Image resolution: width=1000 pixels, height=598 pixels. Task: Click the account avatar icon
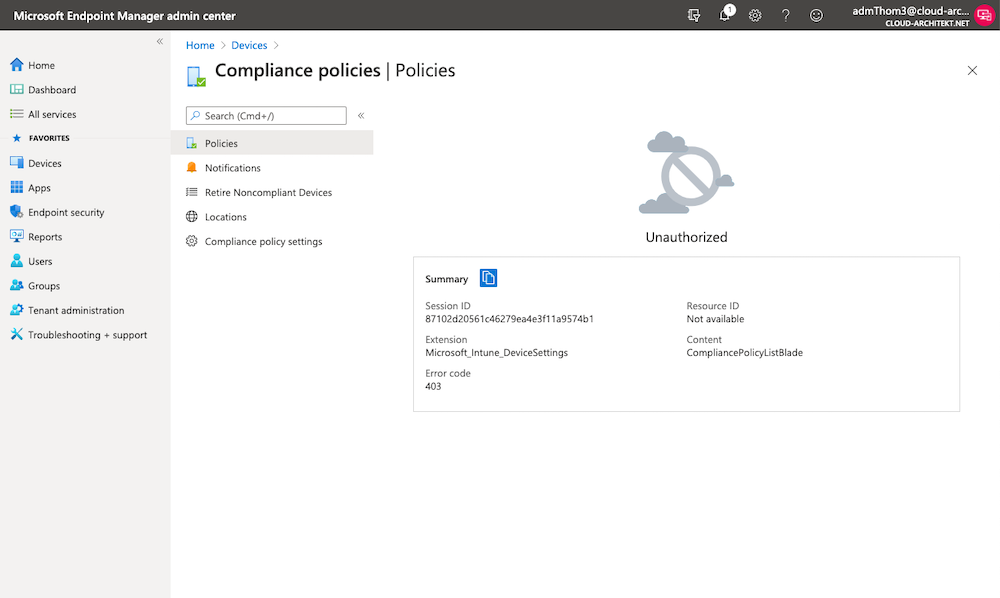coord(984,15)
